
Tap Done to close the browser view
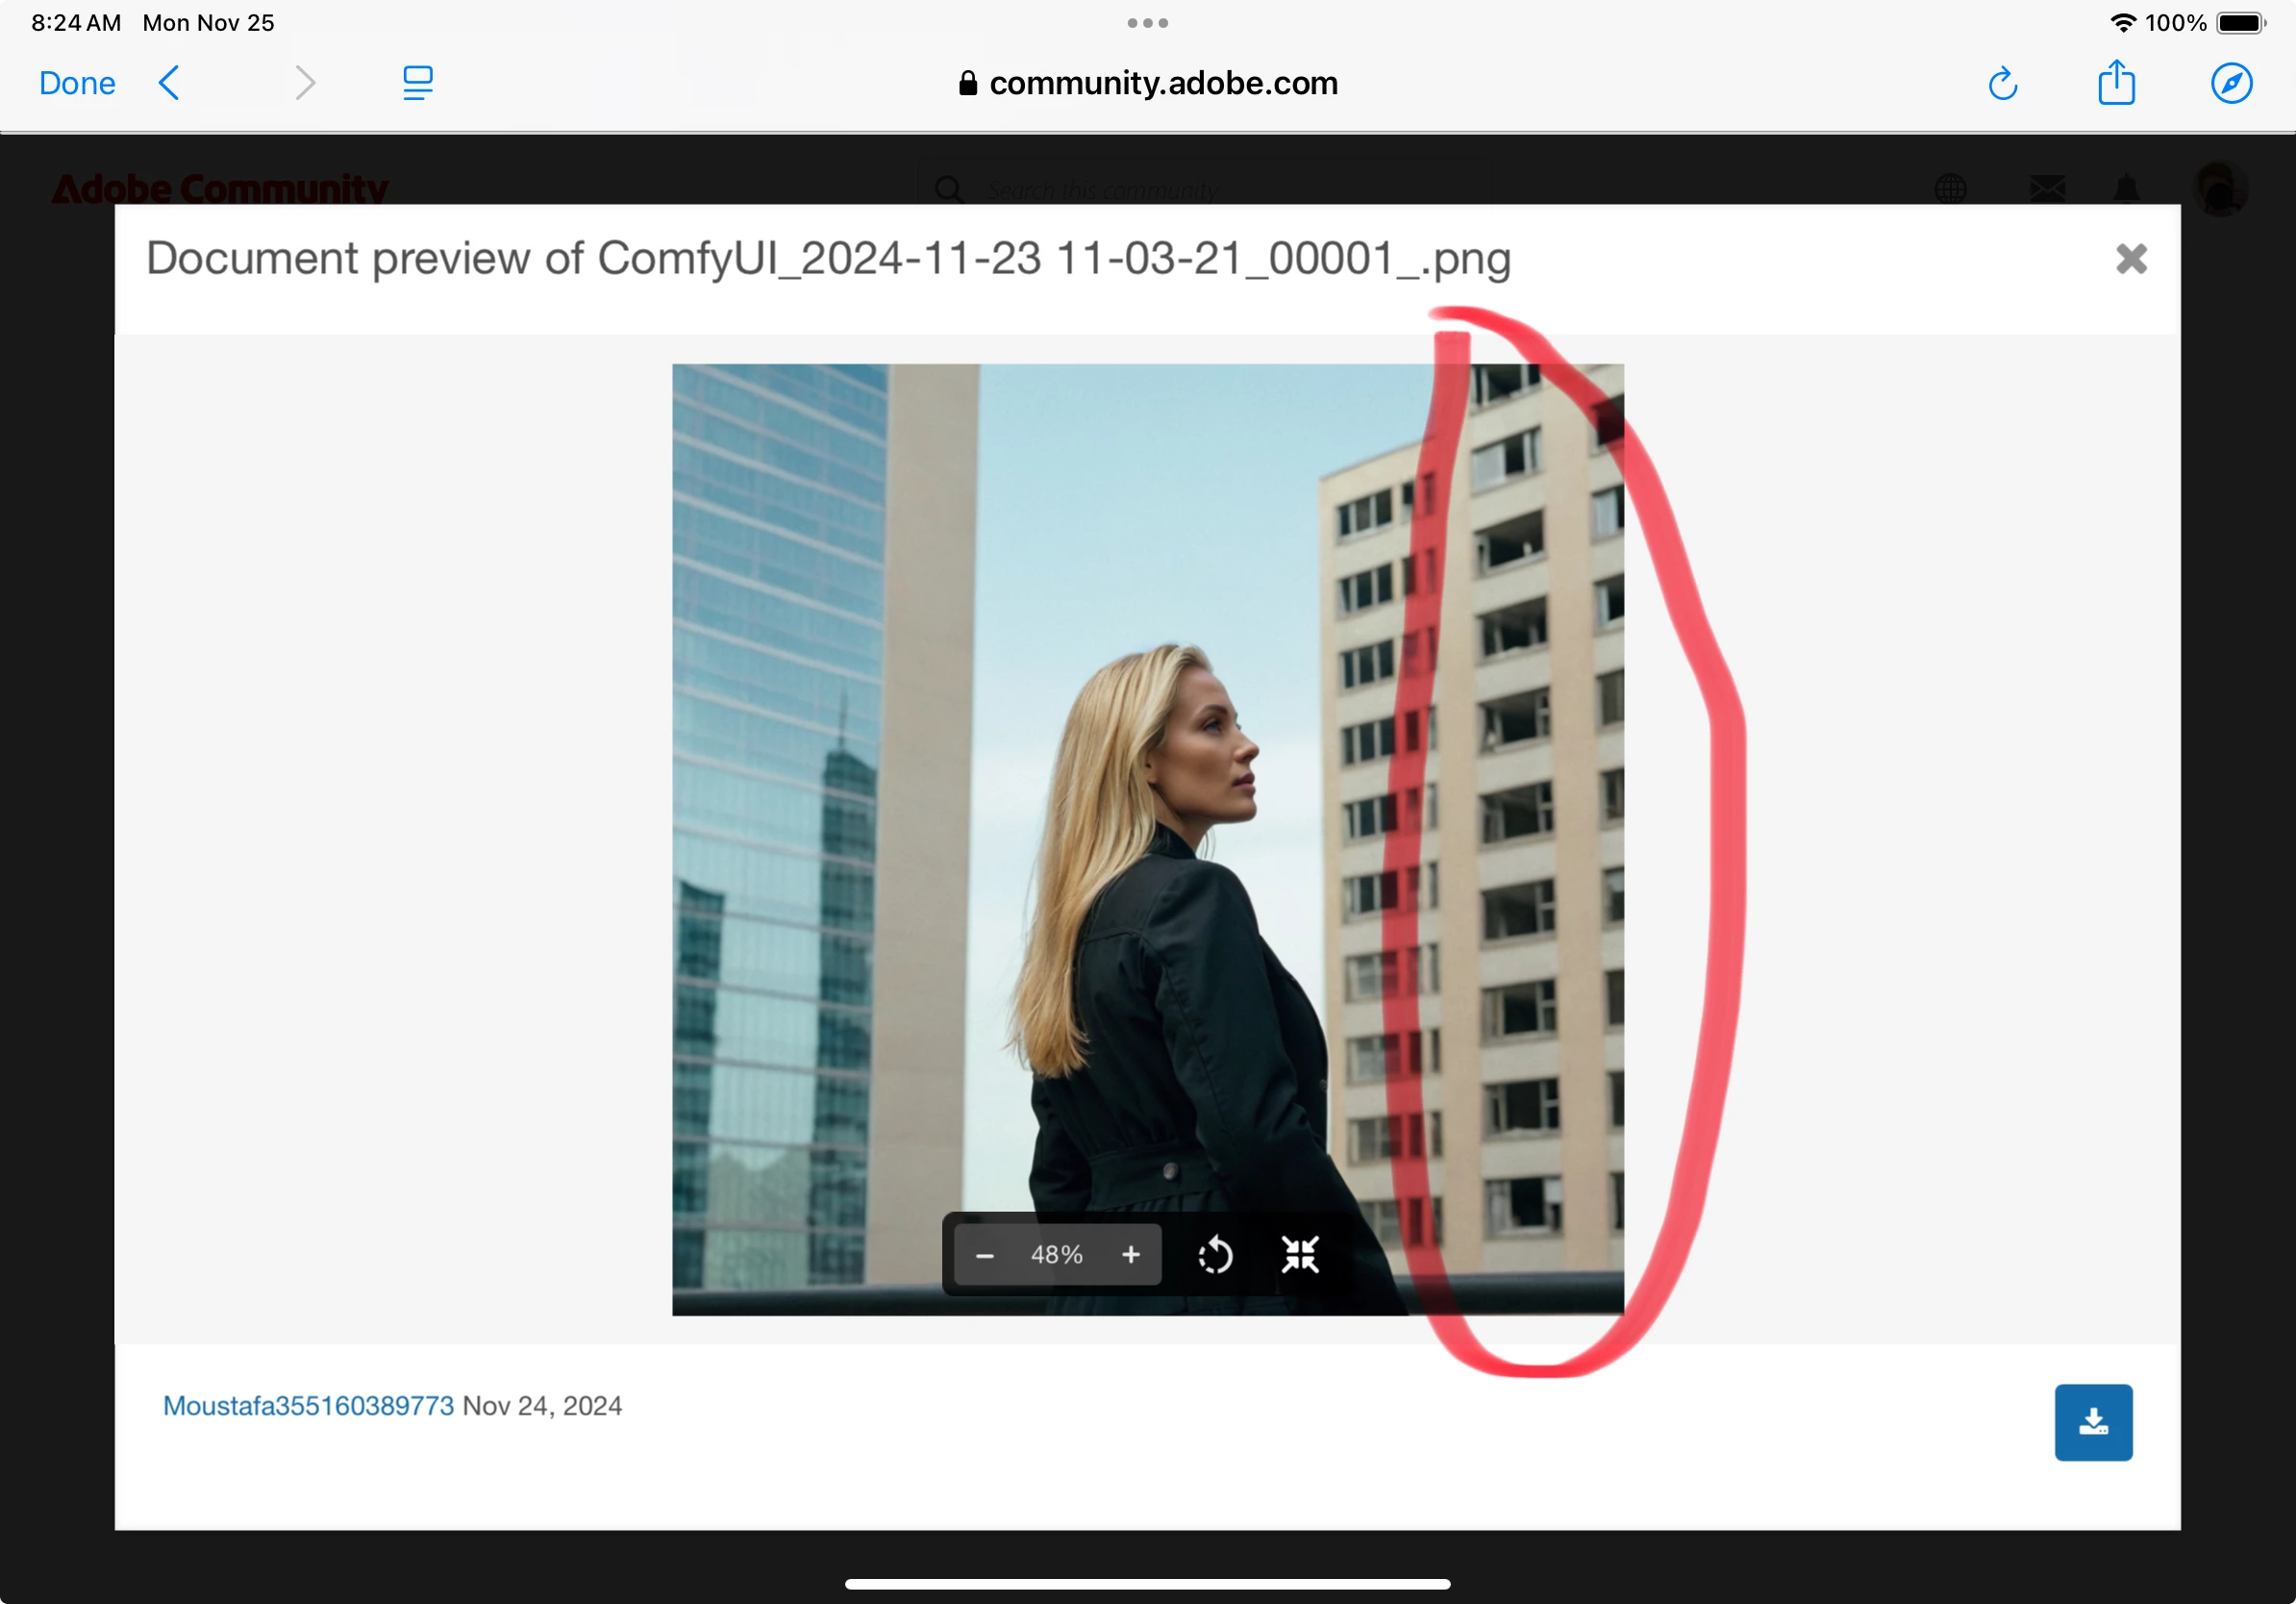pos(77,83)
